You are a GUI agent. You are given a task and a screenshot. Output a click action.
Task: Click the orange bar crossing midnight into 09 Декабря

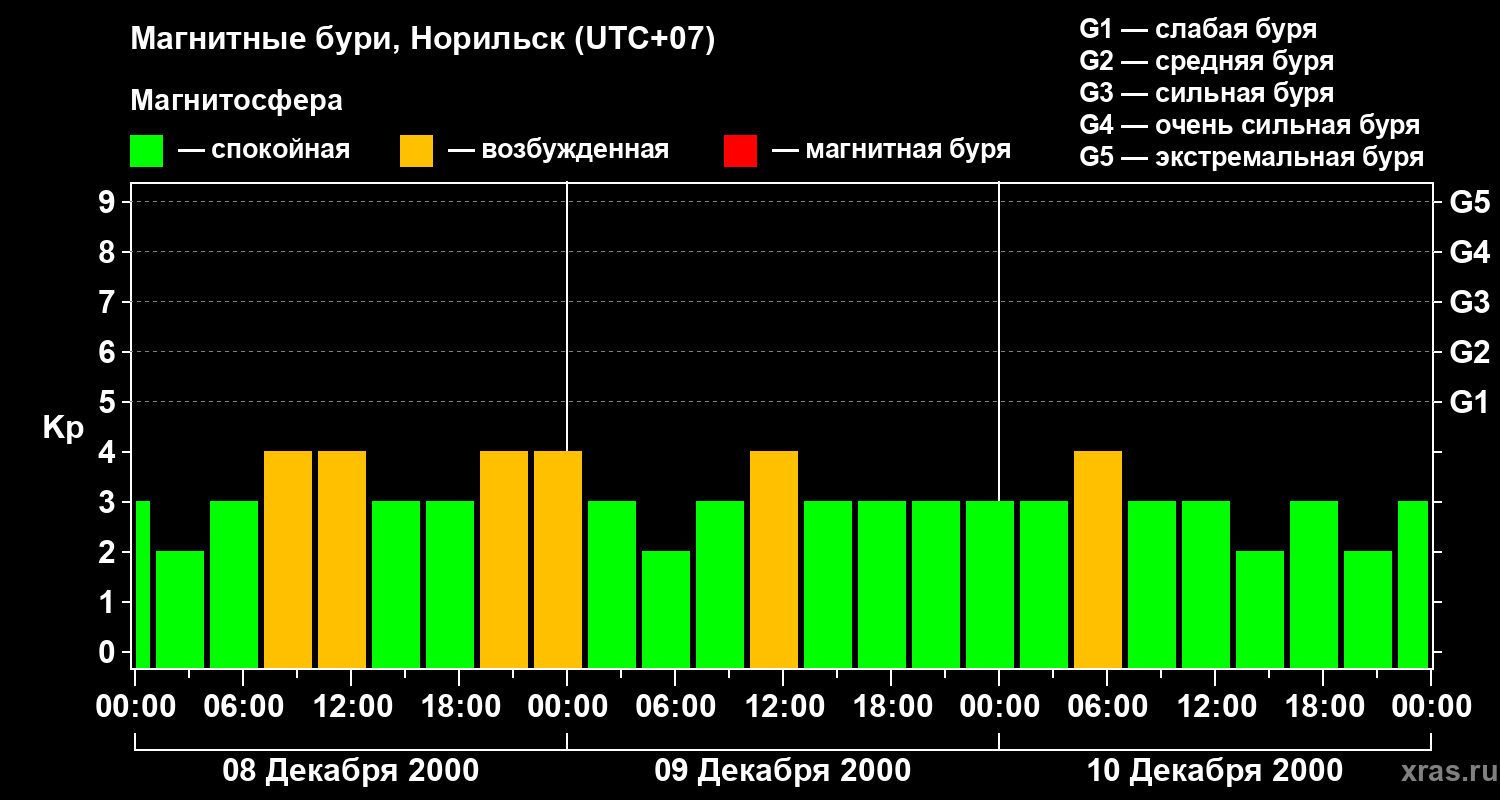(x=558, y=559)
